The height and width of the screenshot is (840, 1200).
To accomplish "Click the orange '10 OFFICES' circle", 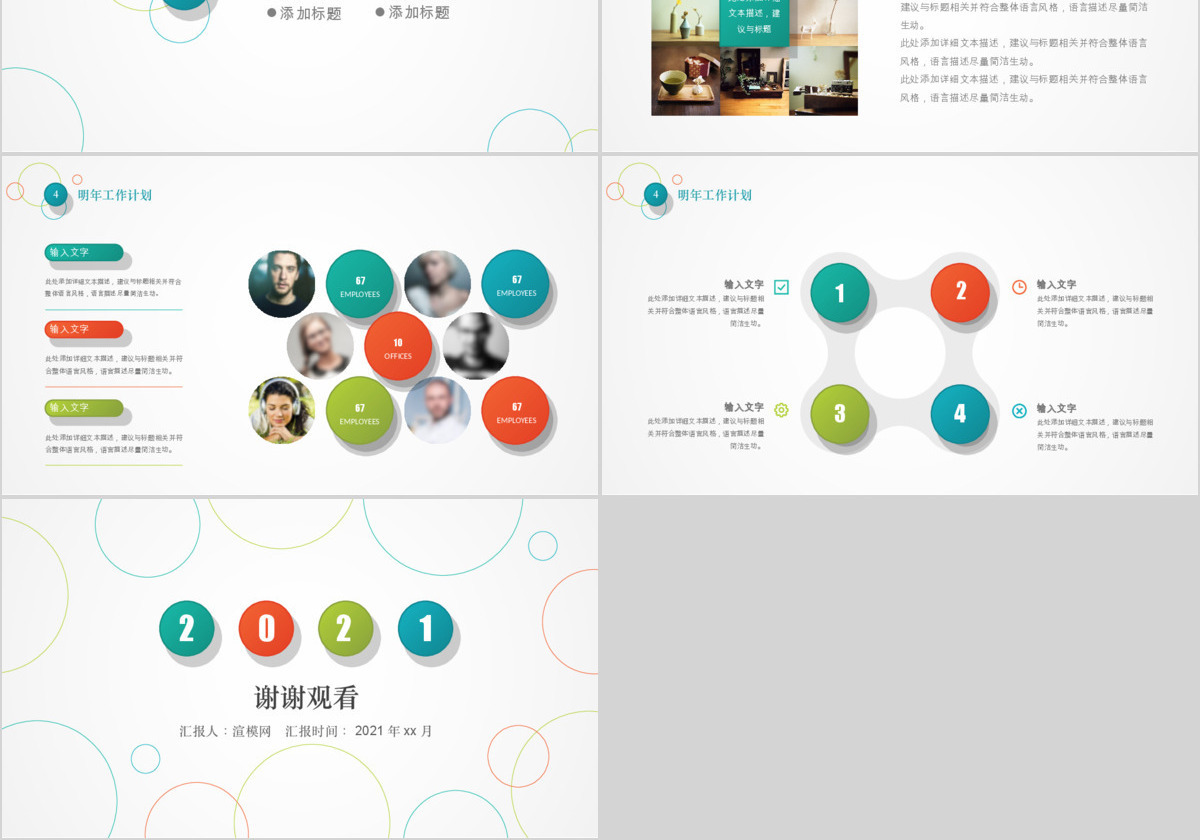I will (398, 346).
